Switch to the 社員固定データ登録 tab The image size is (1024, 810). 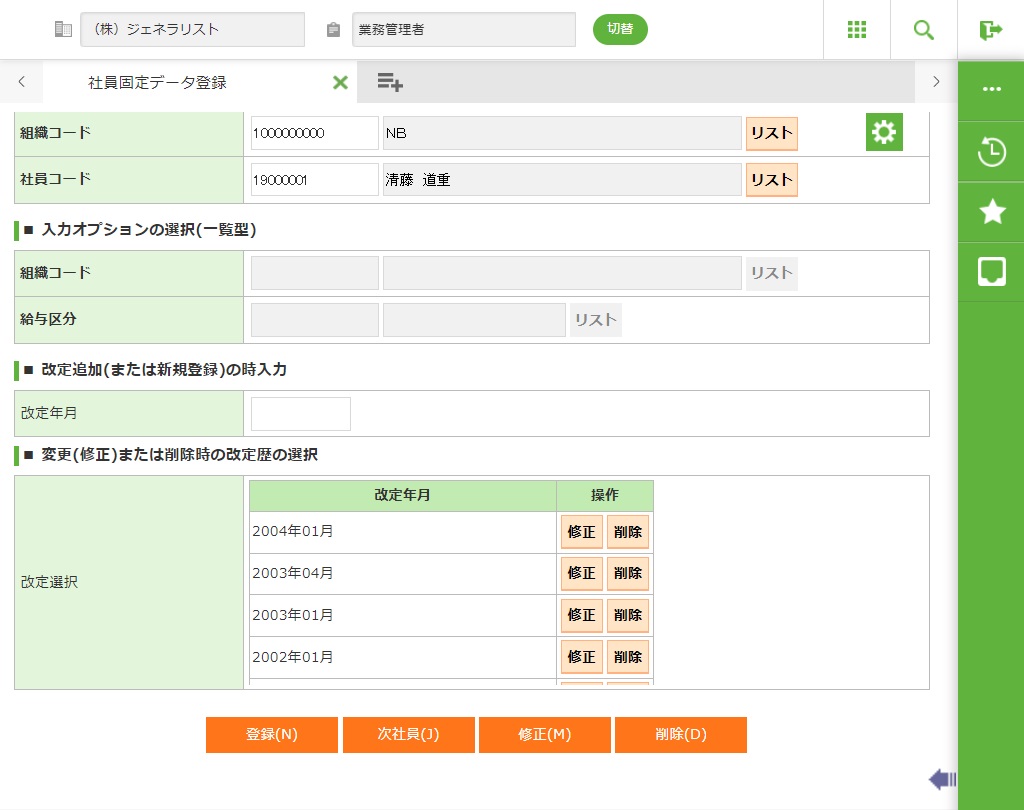(157, 83)
